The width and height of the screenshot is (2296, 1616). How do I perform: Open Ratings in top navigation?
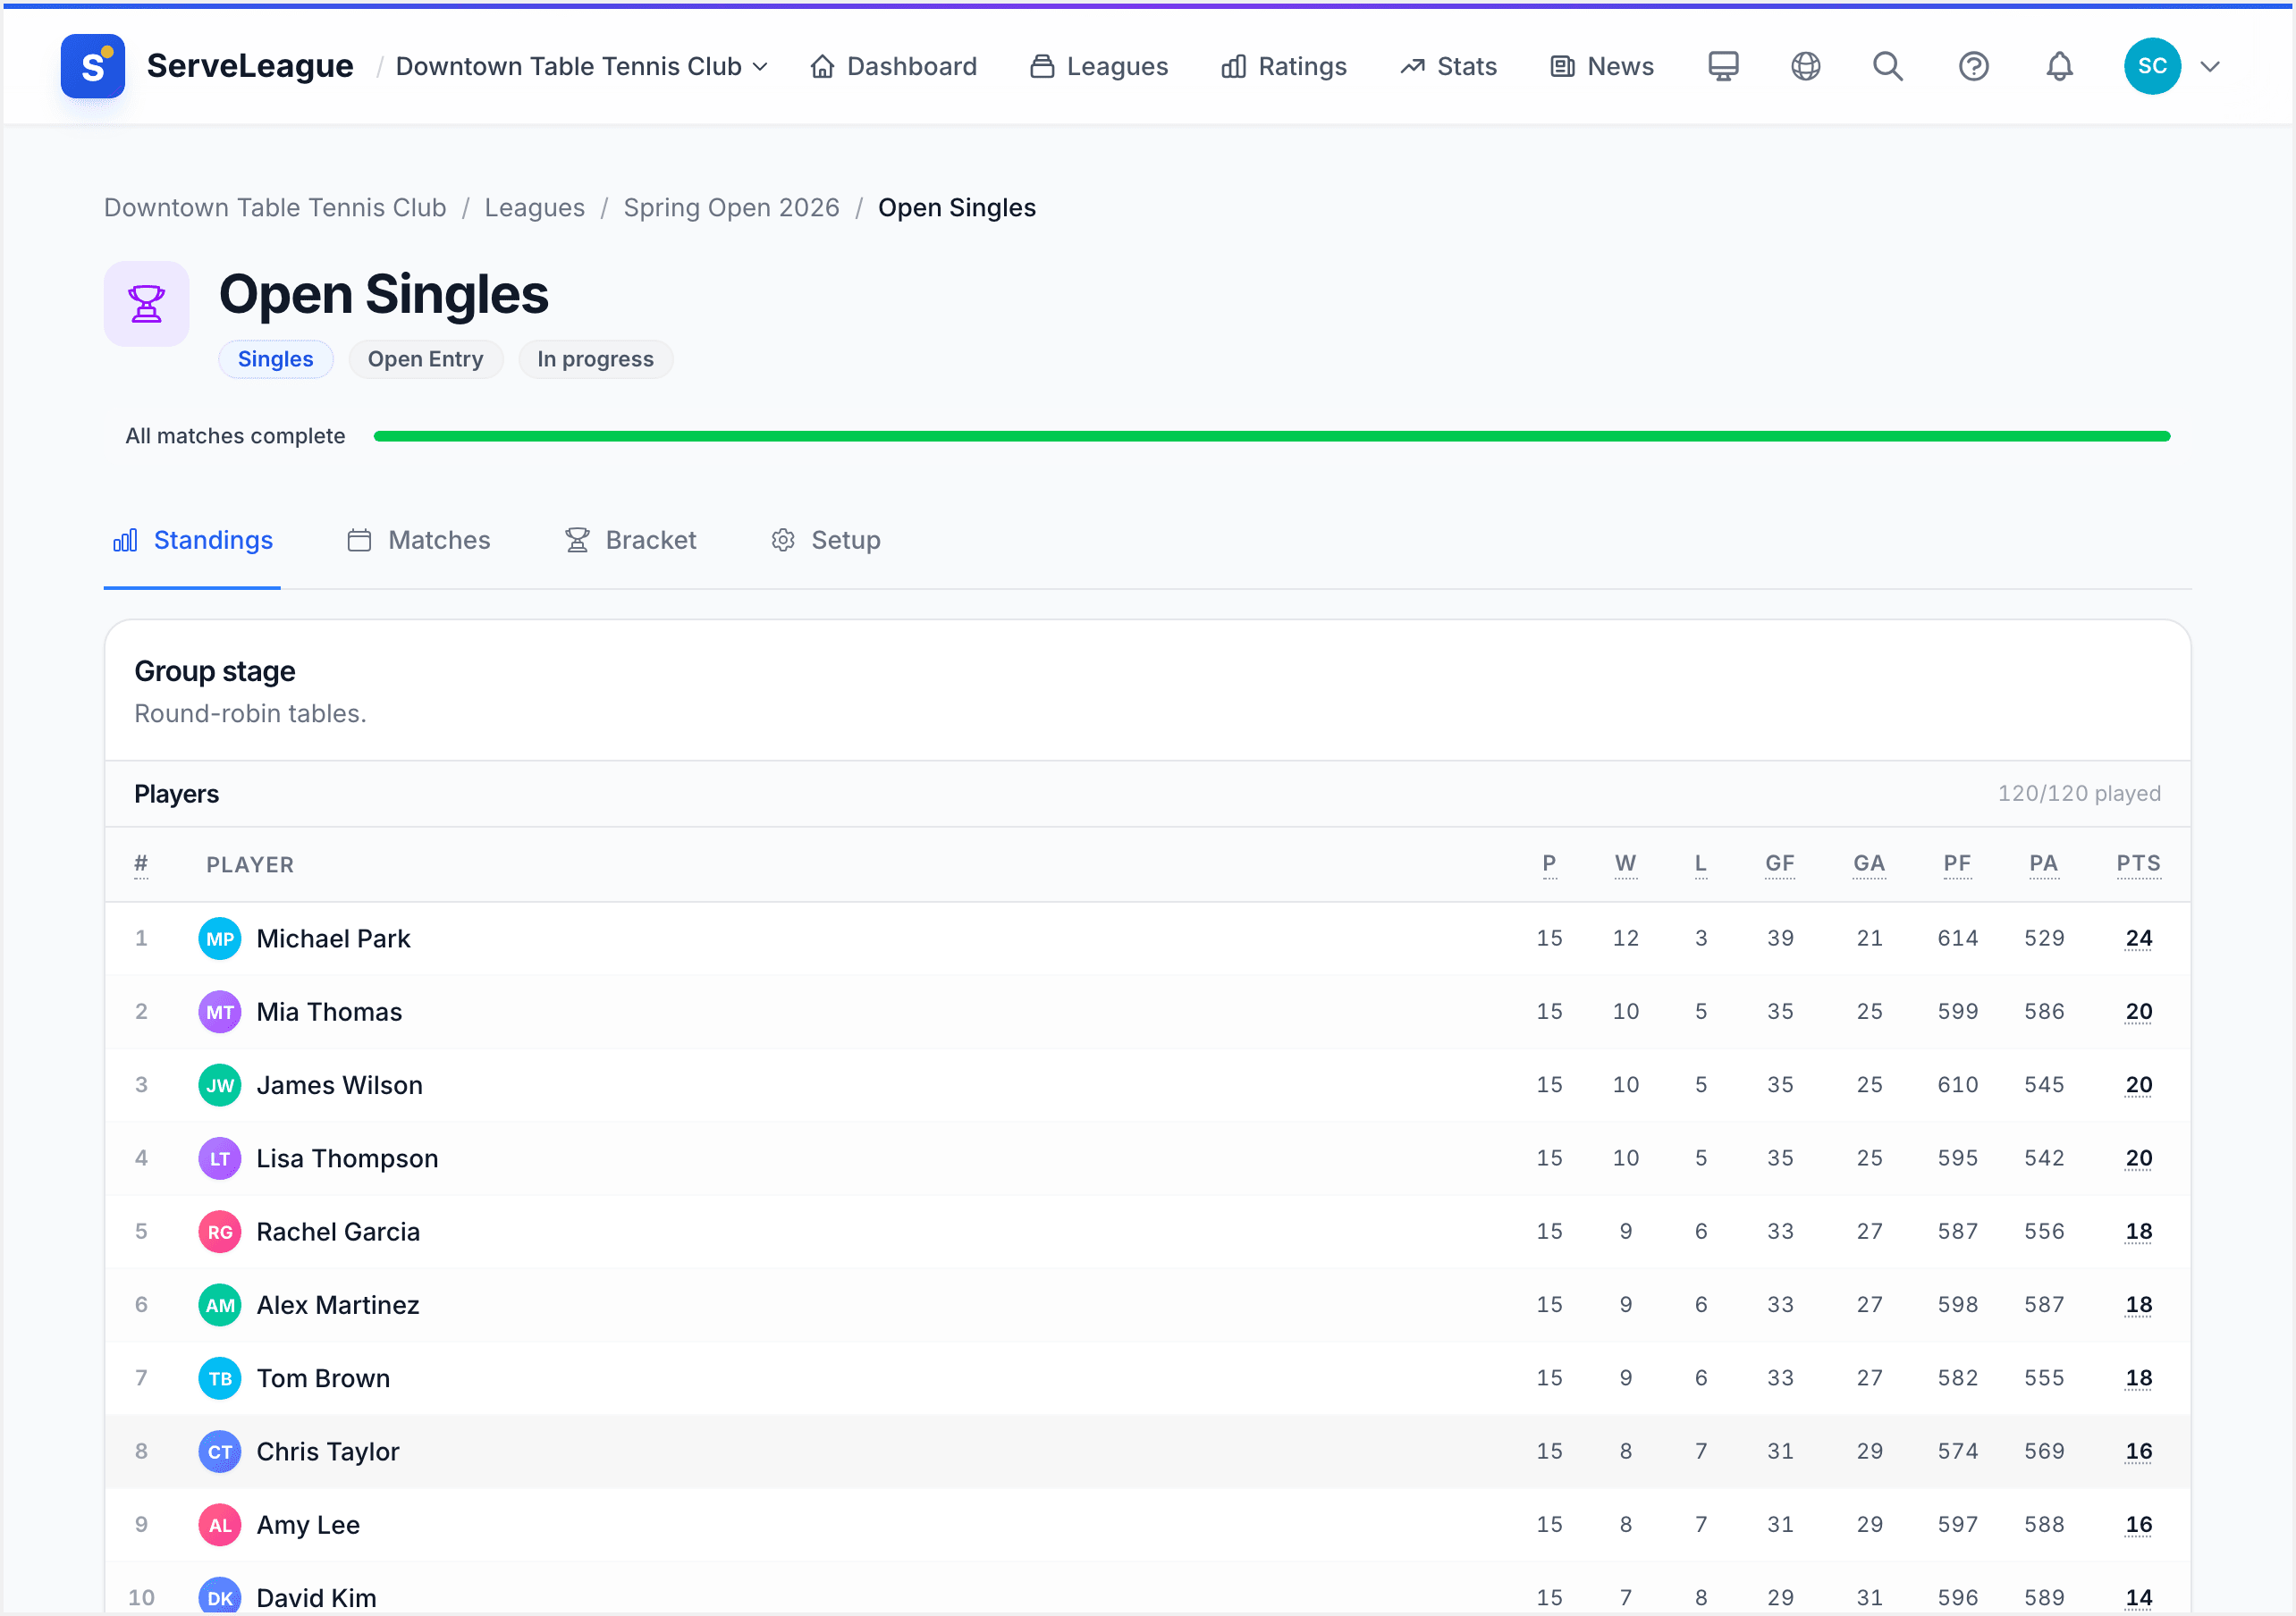1283,66
